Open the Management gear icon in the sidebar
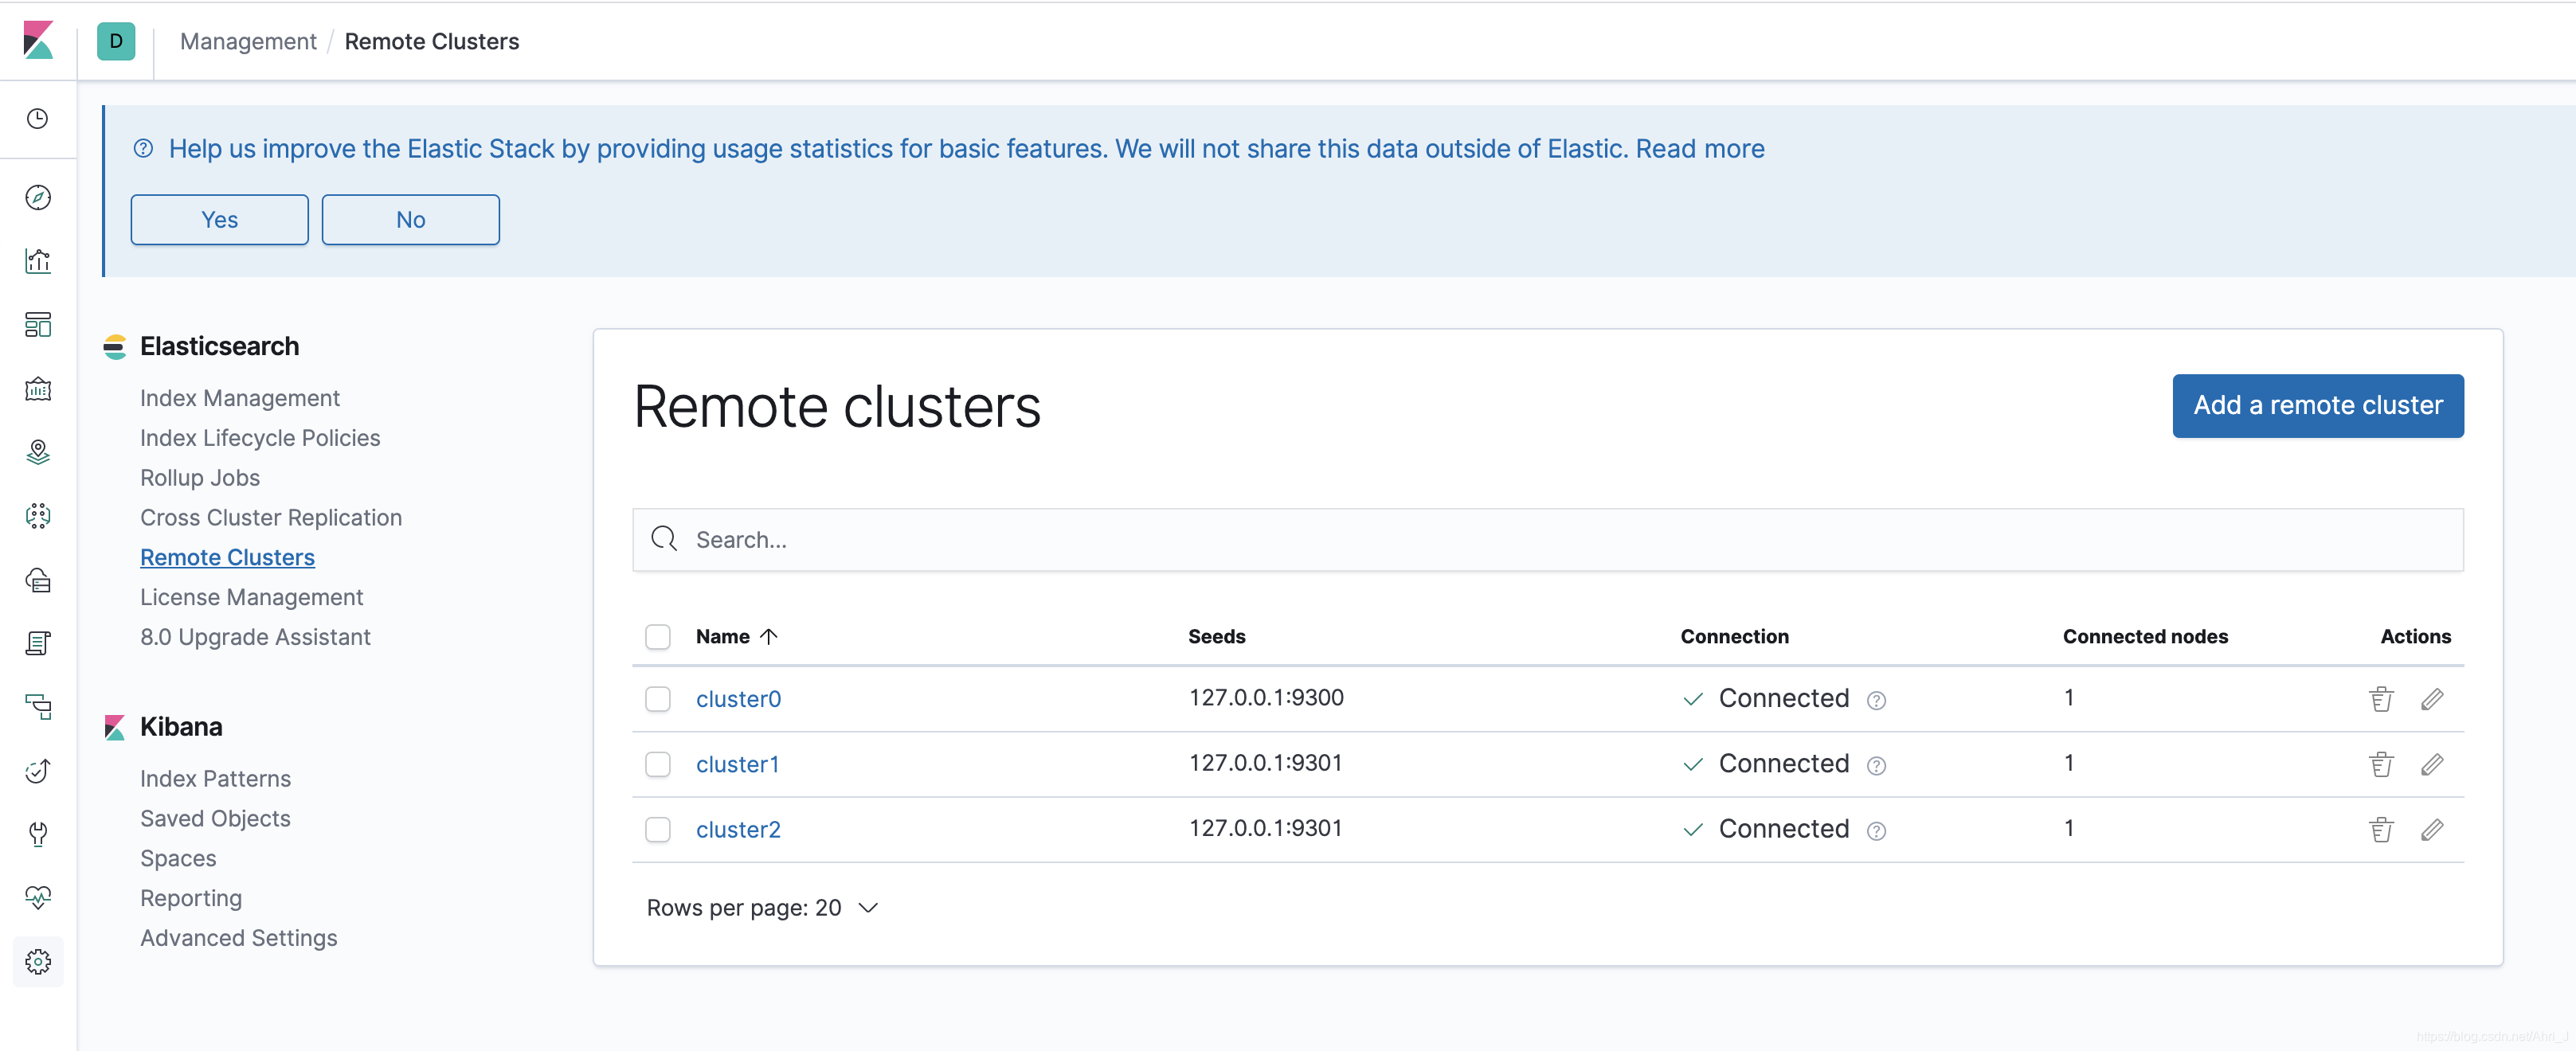Viewport: 2576px width, 1051px height. (x=38, y=962)
